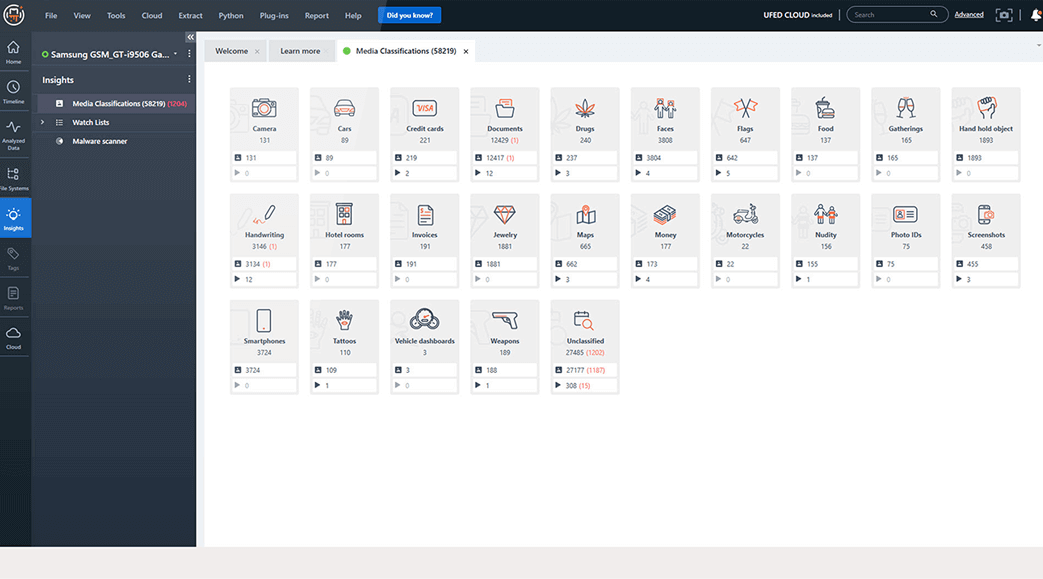
Task: Click the Advanced search link
Action: [968, 15]
